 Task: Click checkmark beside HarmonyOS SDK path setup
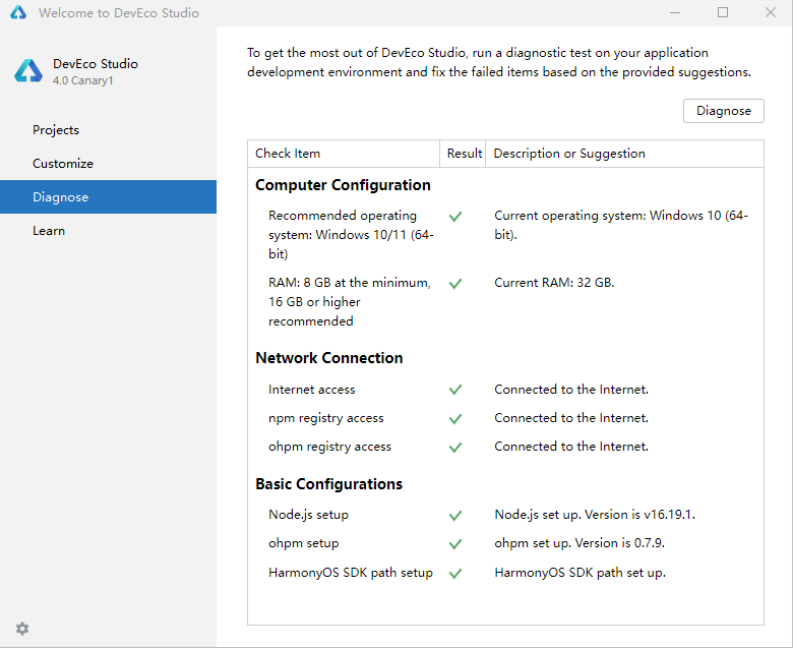[455, 573]
